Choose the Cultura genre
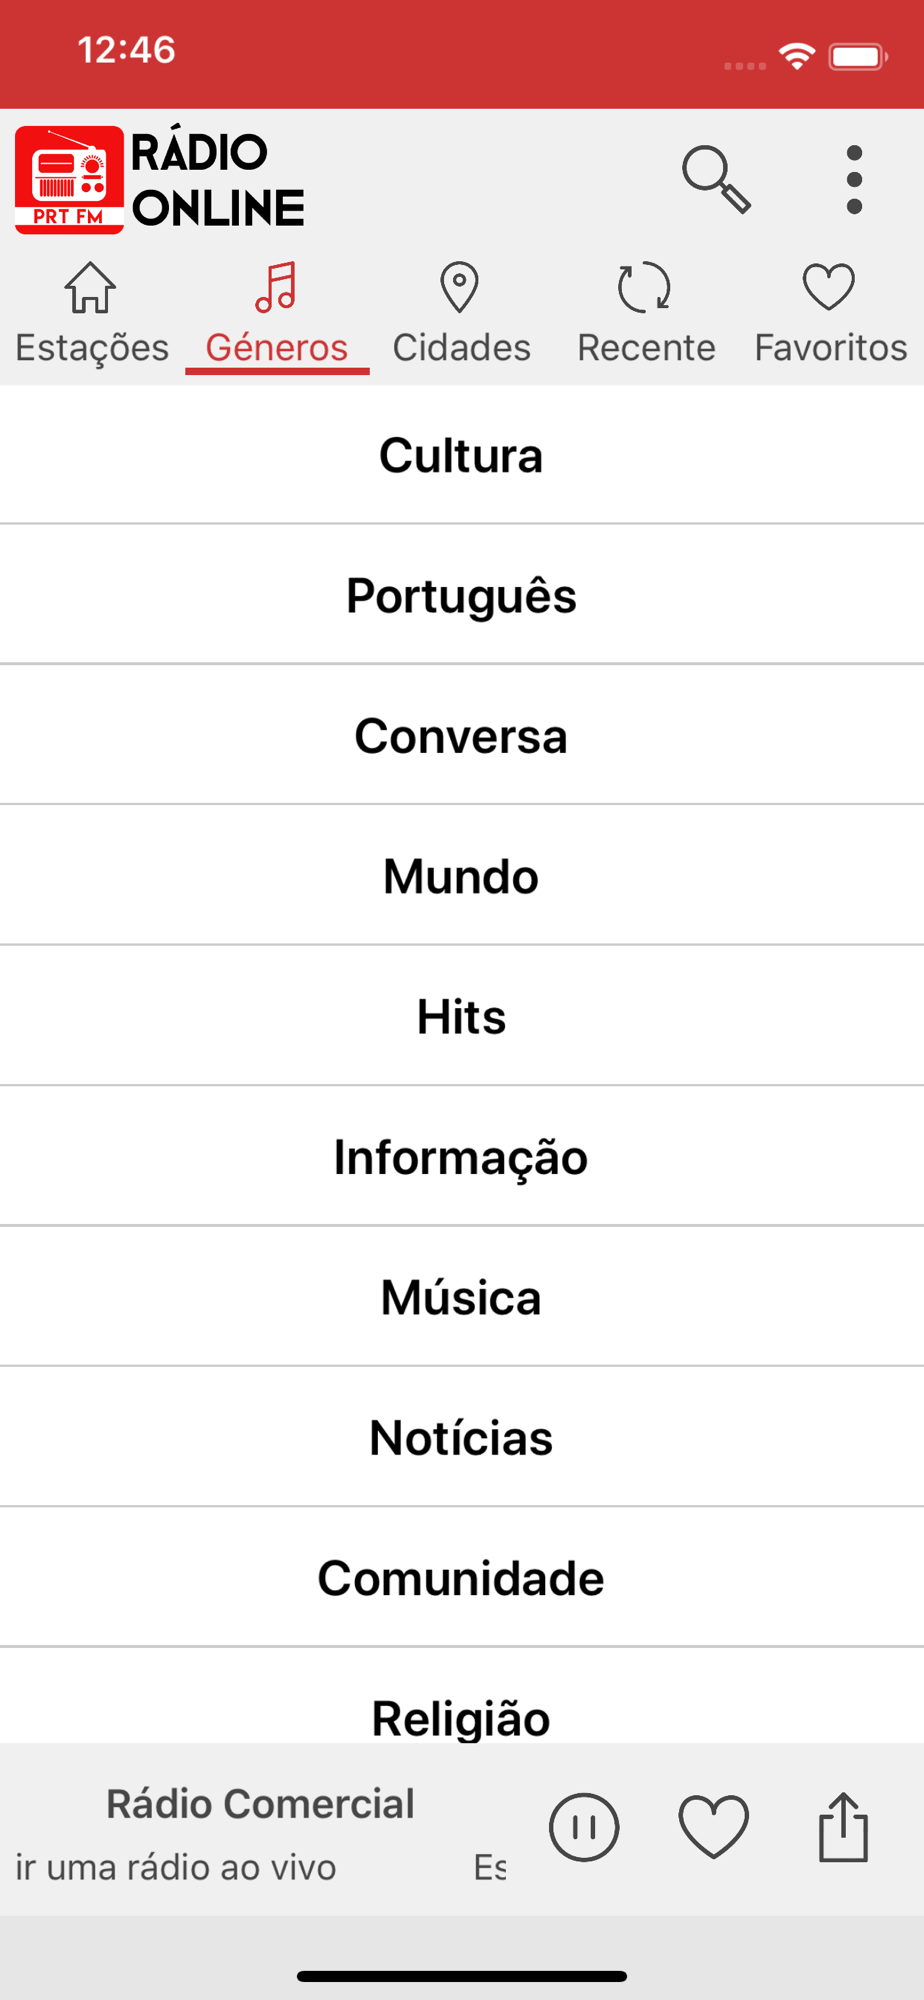This screenshot has height=2000, width=924. (x=462, y=455)
